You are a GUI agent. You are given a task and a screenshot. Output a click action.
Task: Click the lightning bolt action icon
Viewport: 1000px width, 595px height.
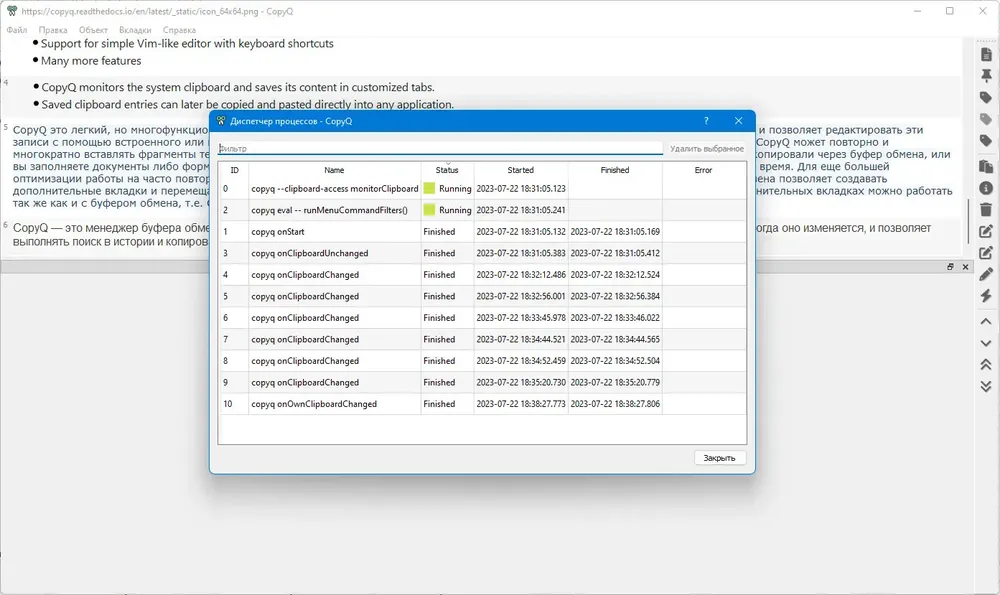(x=986, y=296)
